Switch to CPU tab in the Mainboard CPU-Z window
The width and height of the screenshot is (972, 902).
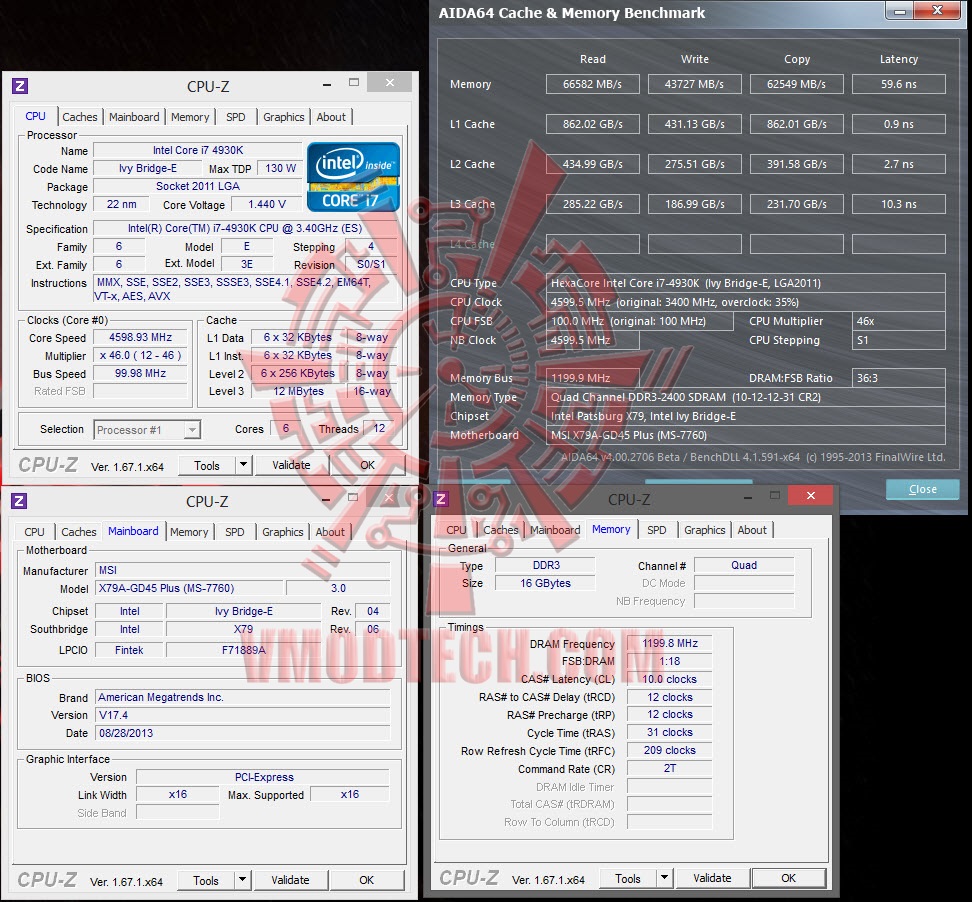[34, 532]
